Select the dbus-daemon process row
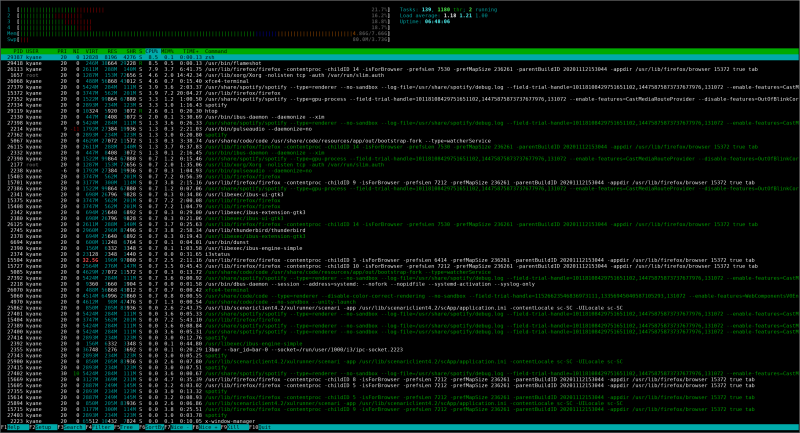The height and width of the screenshot is (433, 800). pos(400,285)
